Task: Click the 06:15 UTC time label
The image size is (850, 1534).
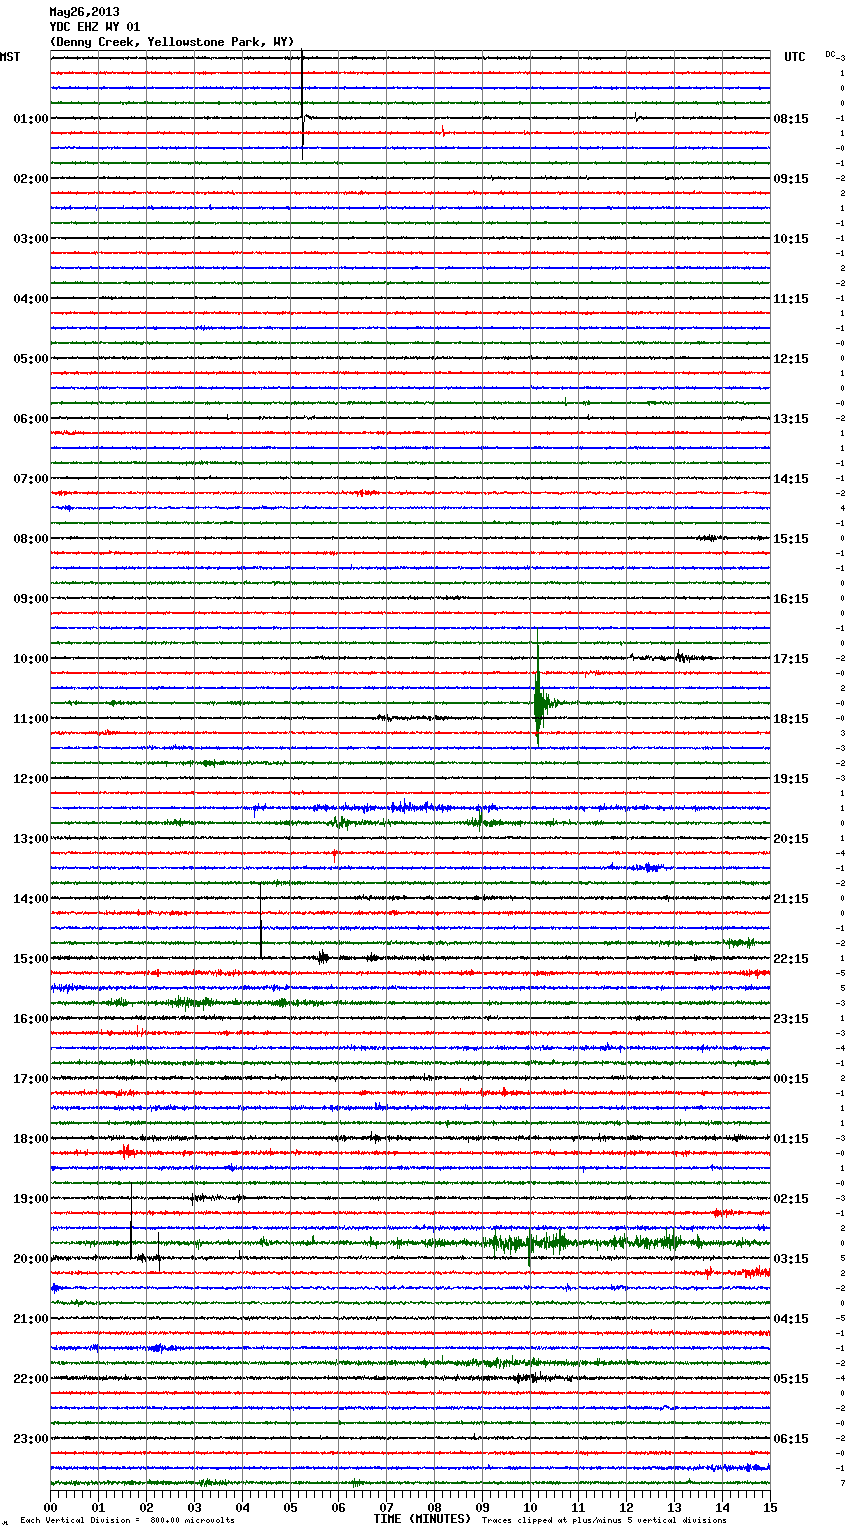Action: 791,1439
